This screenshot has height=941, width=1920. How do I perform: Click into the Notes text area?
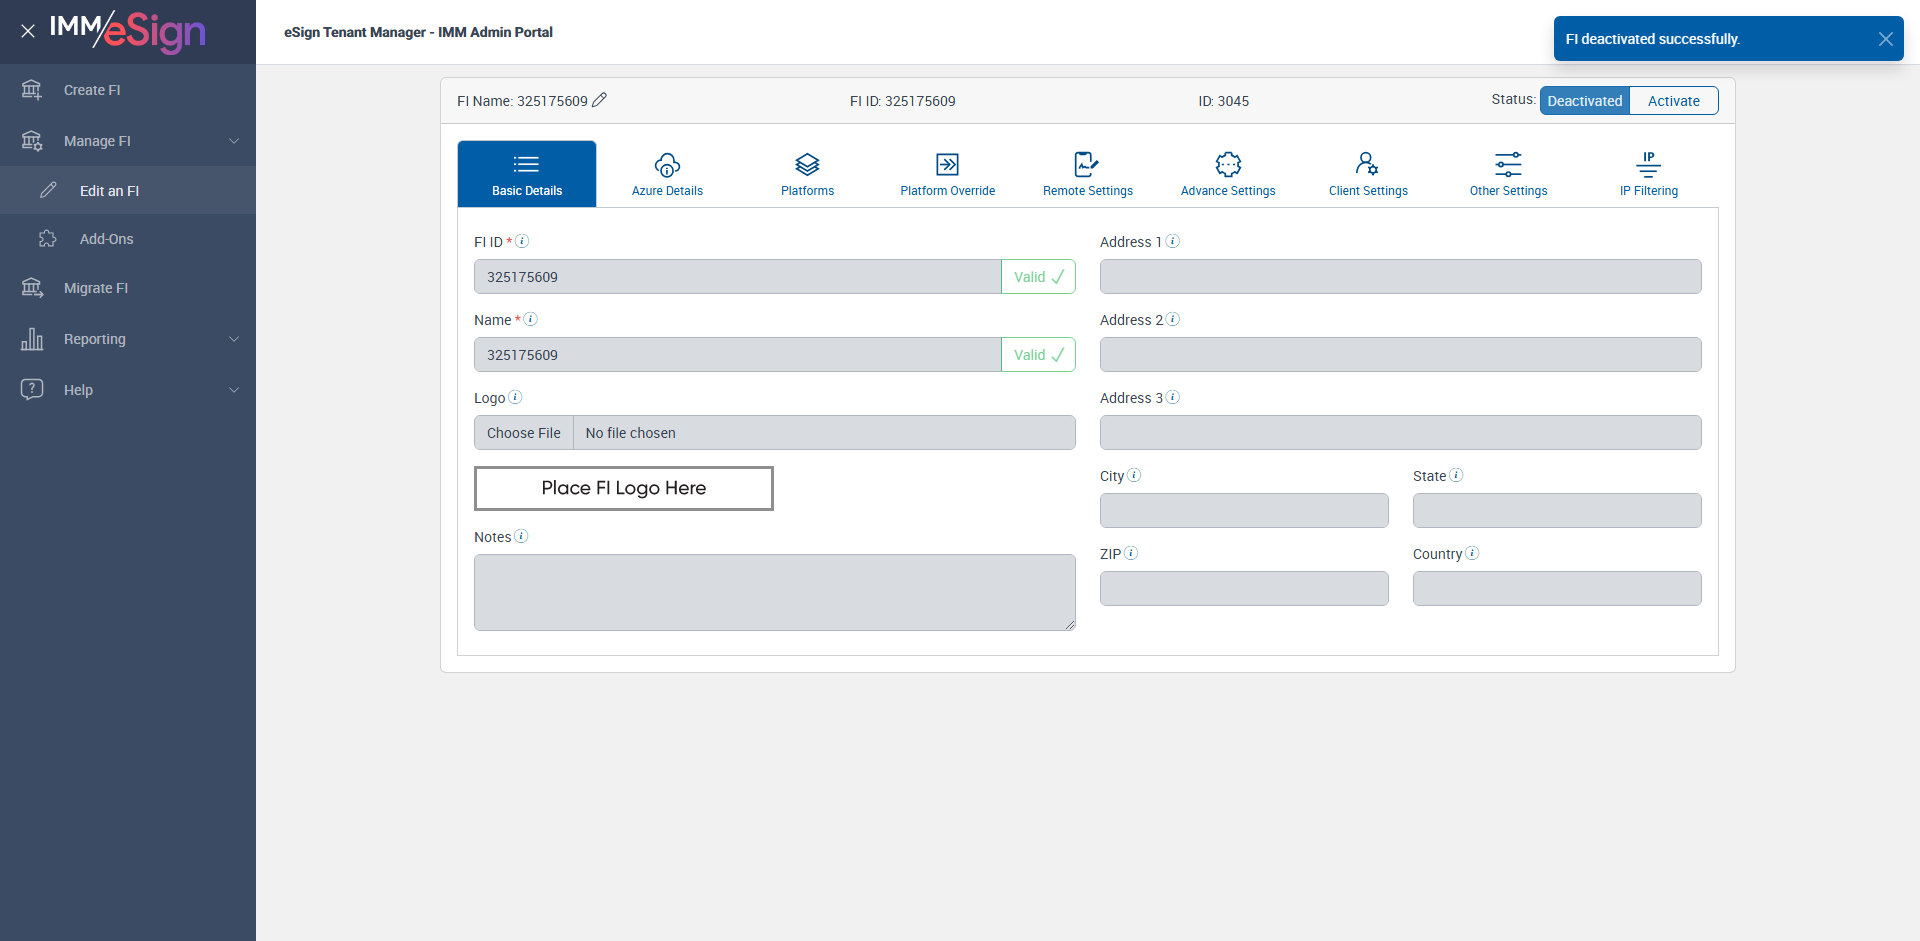(x=774, y=592)
